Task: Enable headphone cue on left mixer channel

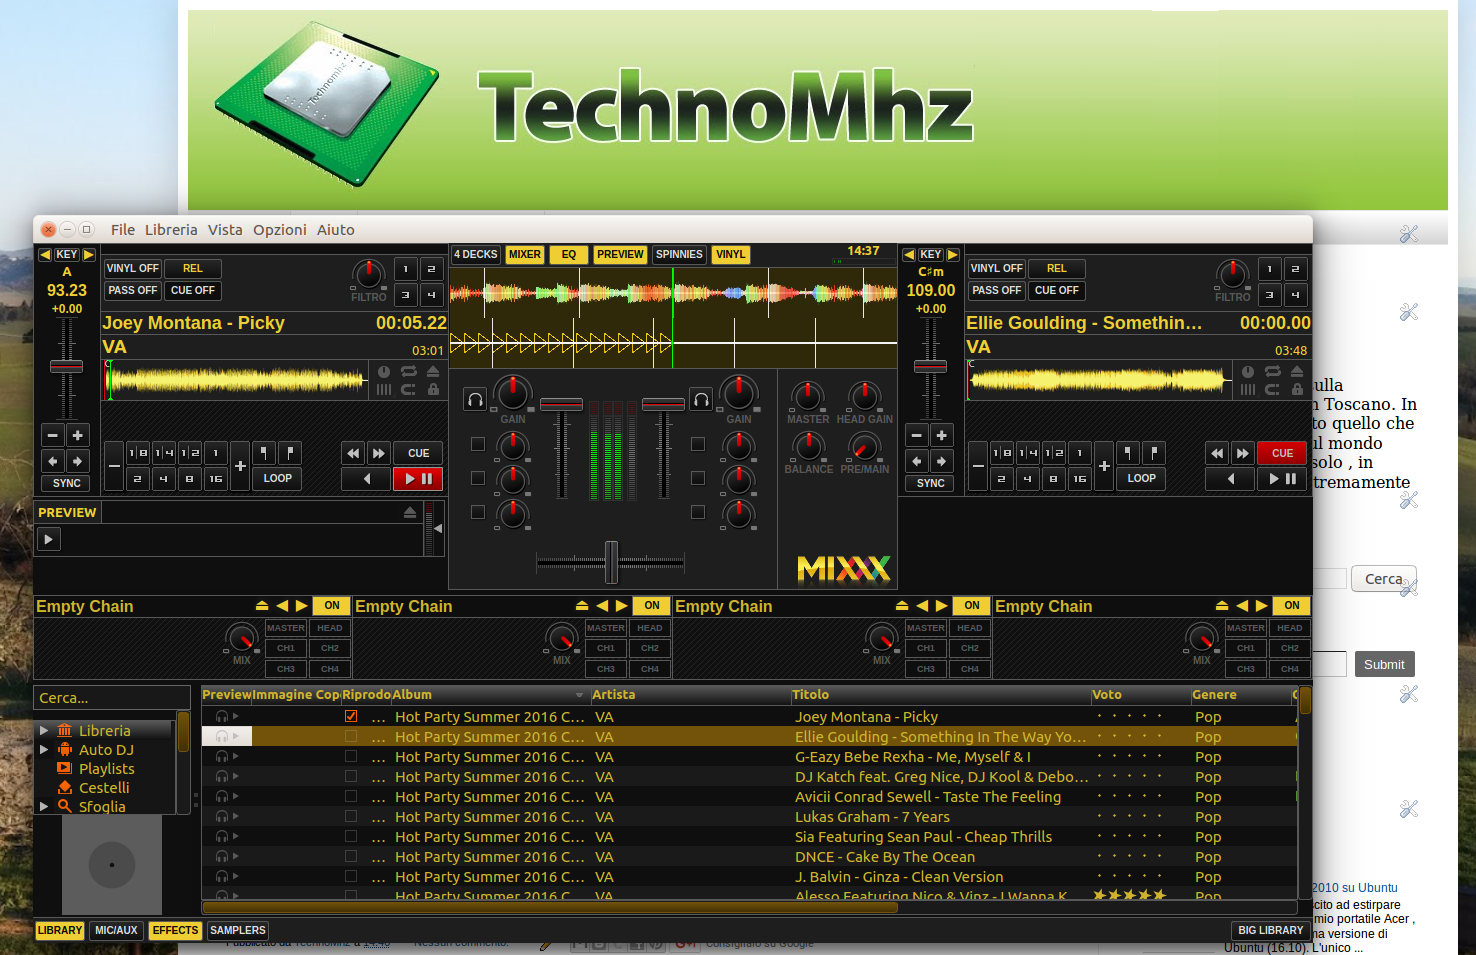Action: coord(476,400)
